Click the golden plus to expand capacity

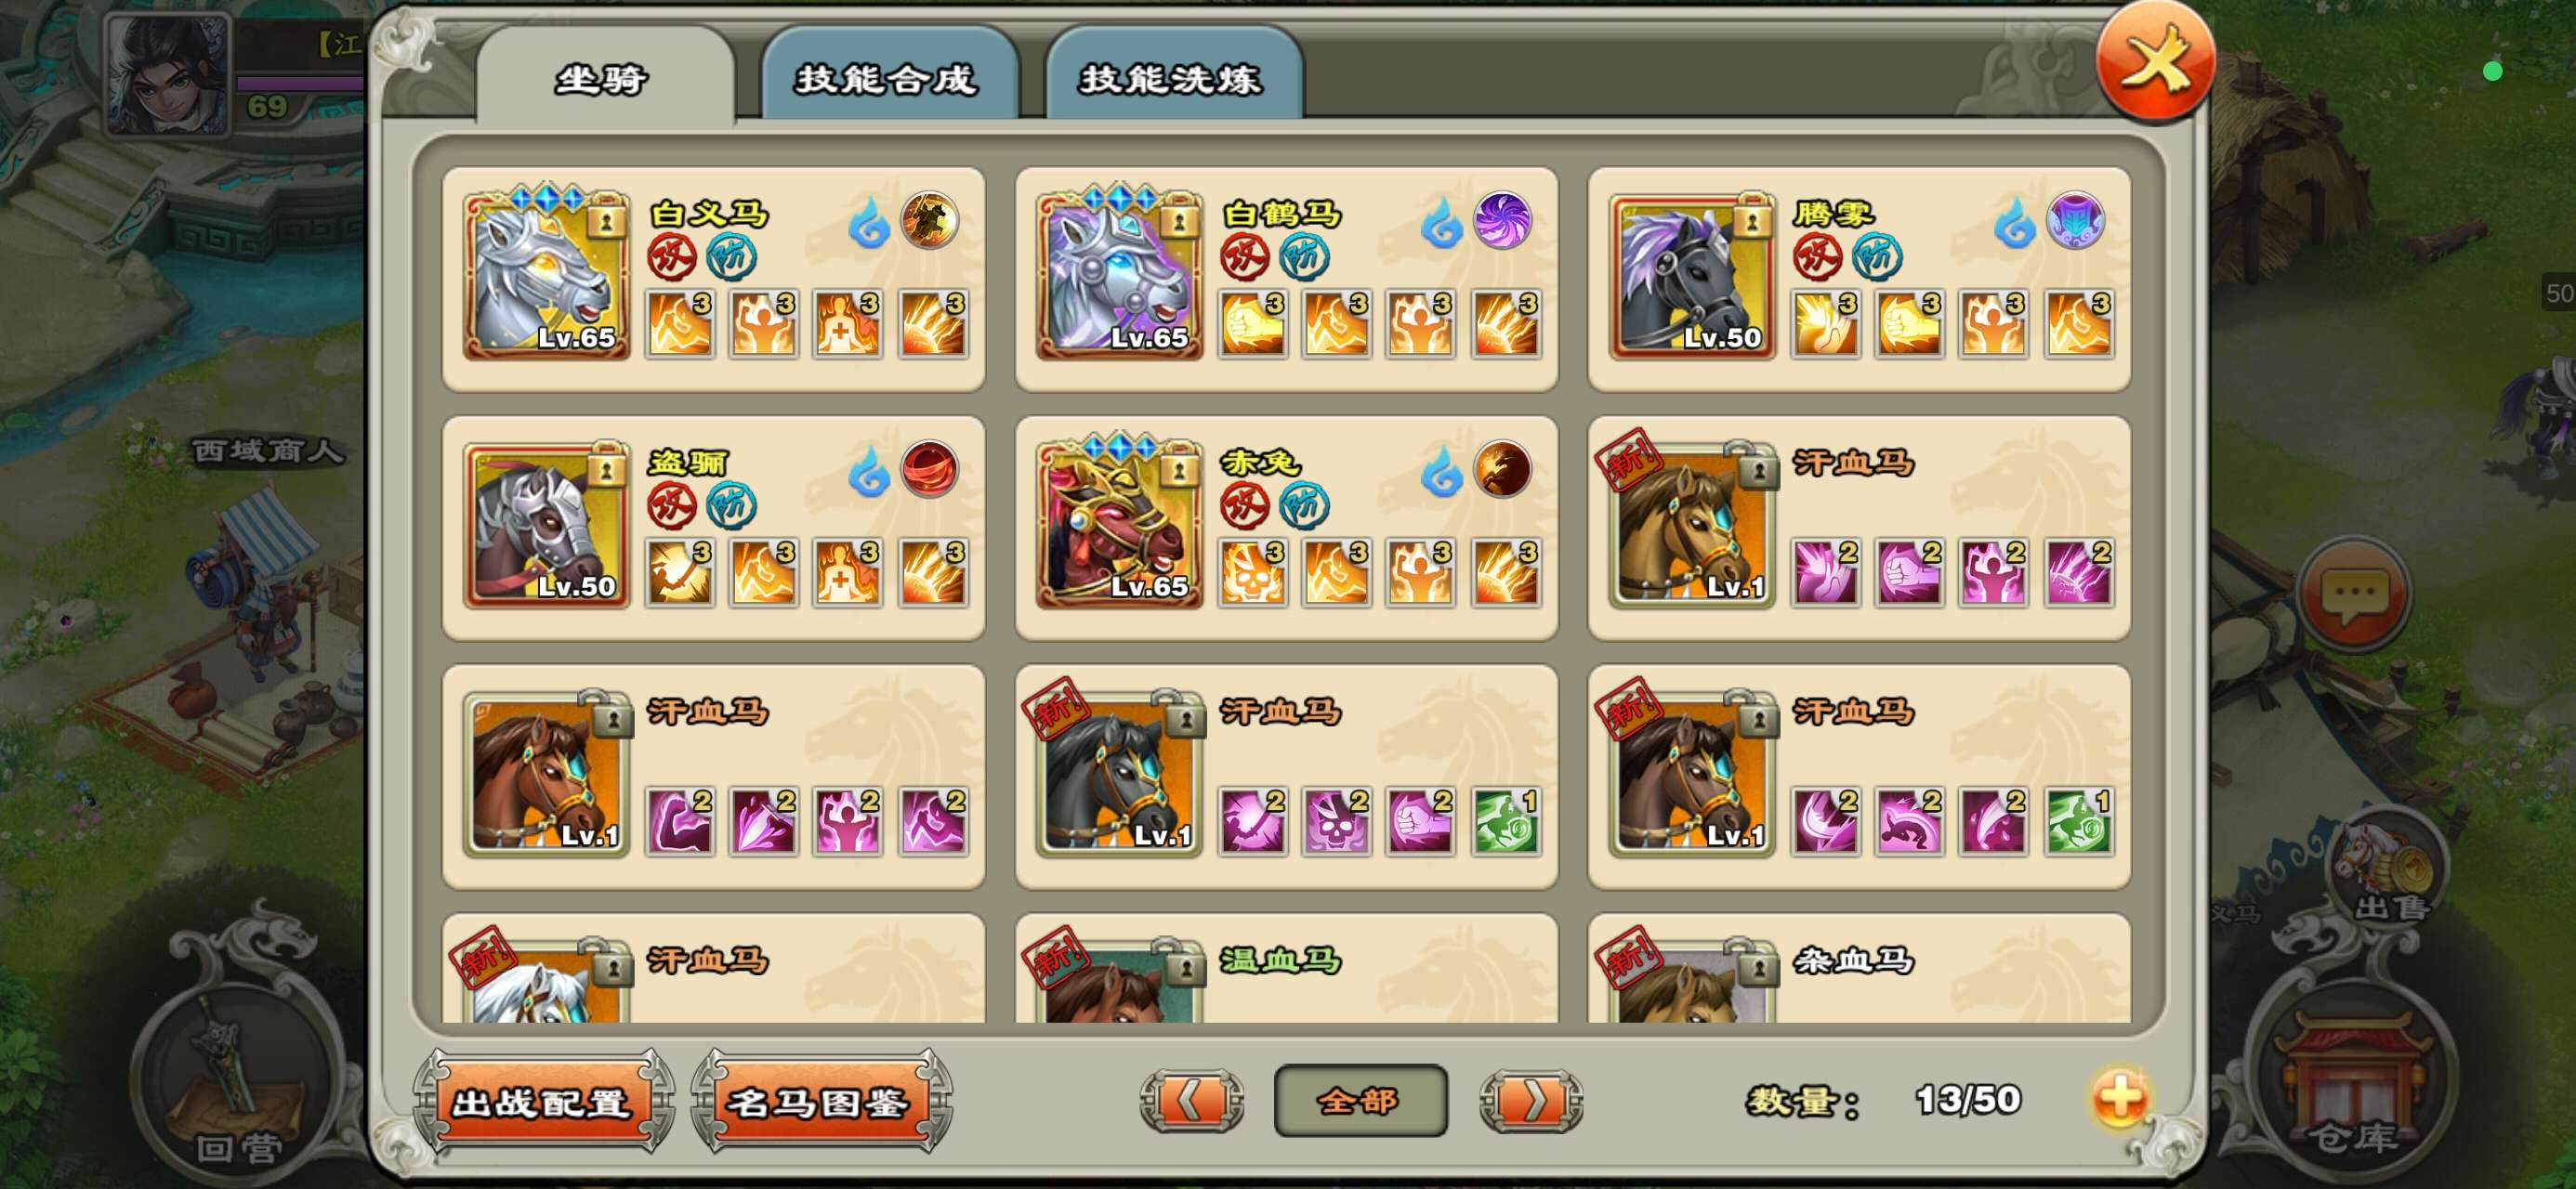(x=2119, y=1099)
